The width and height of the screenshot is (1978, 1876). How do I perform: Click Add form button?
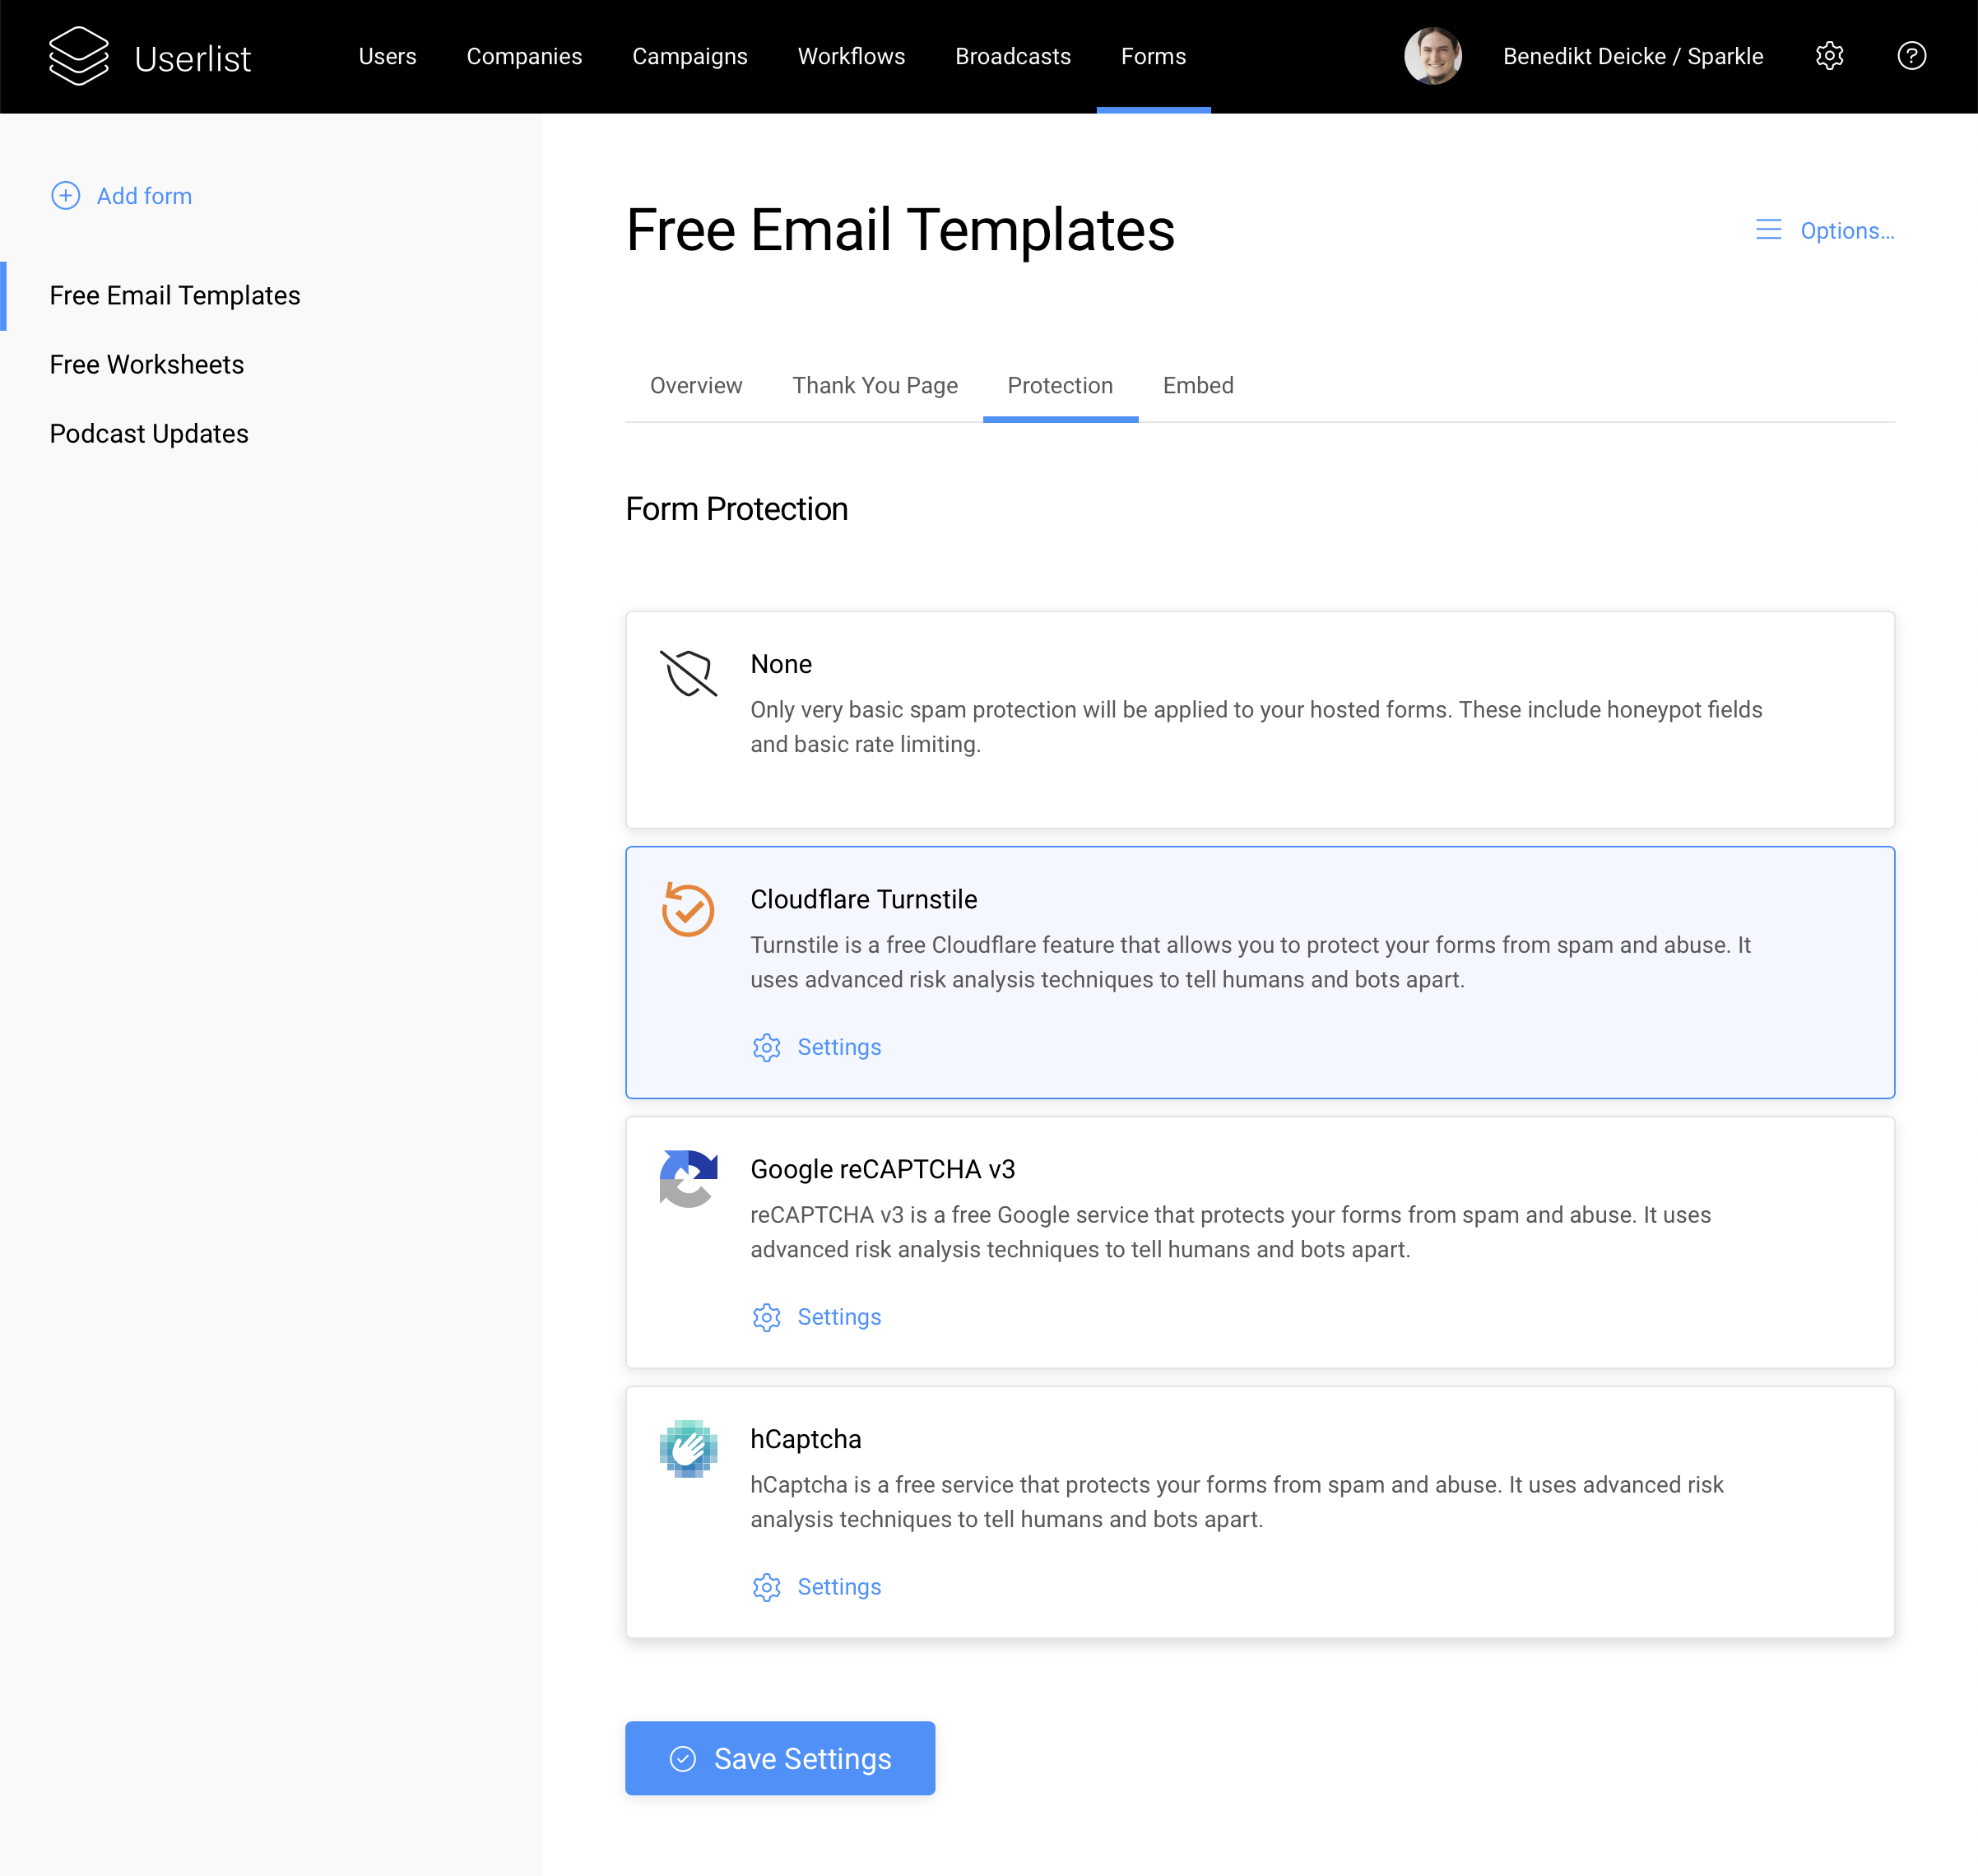click(x=122, y=194)
